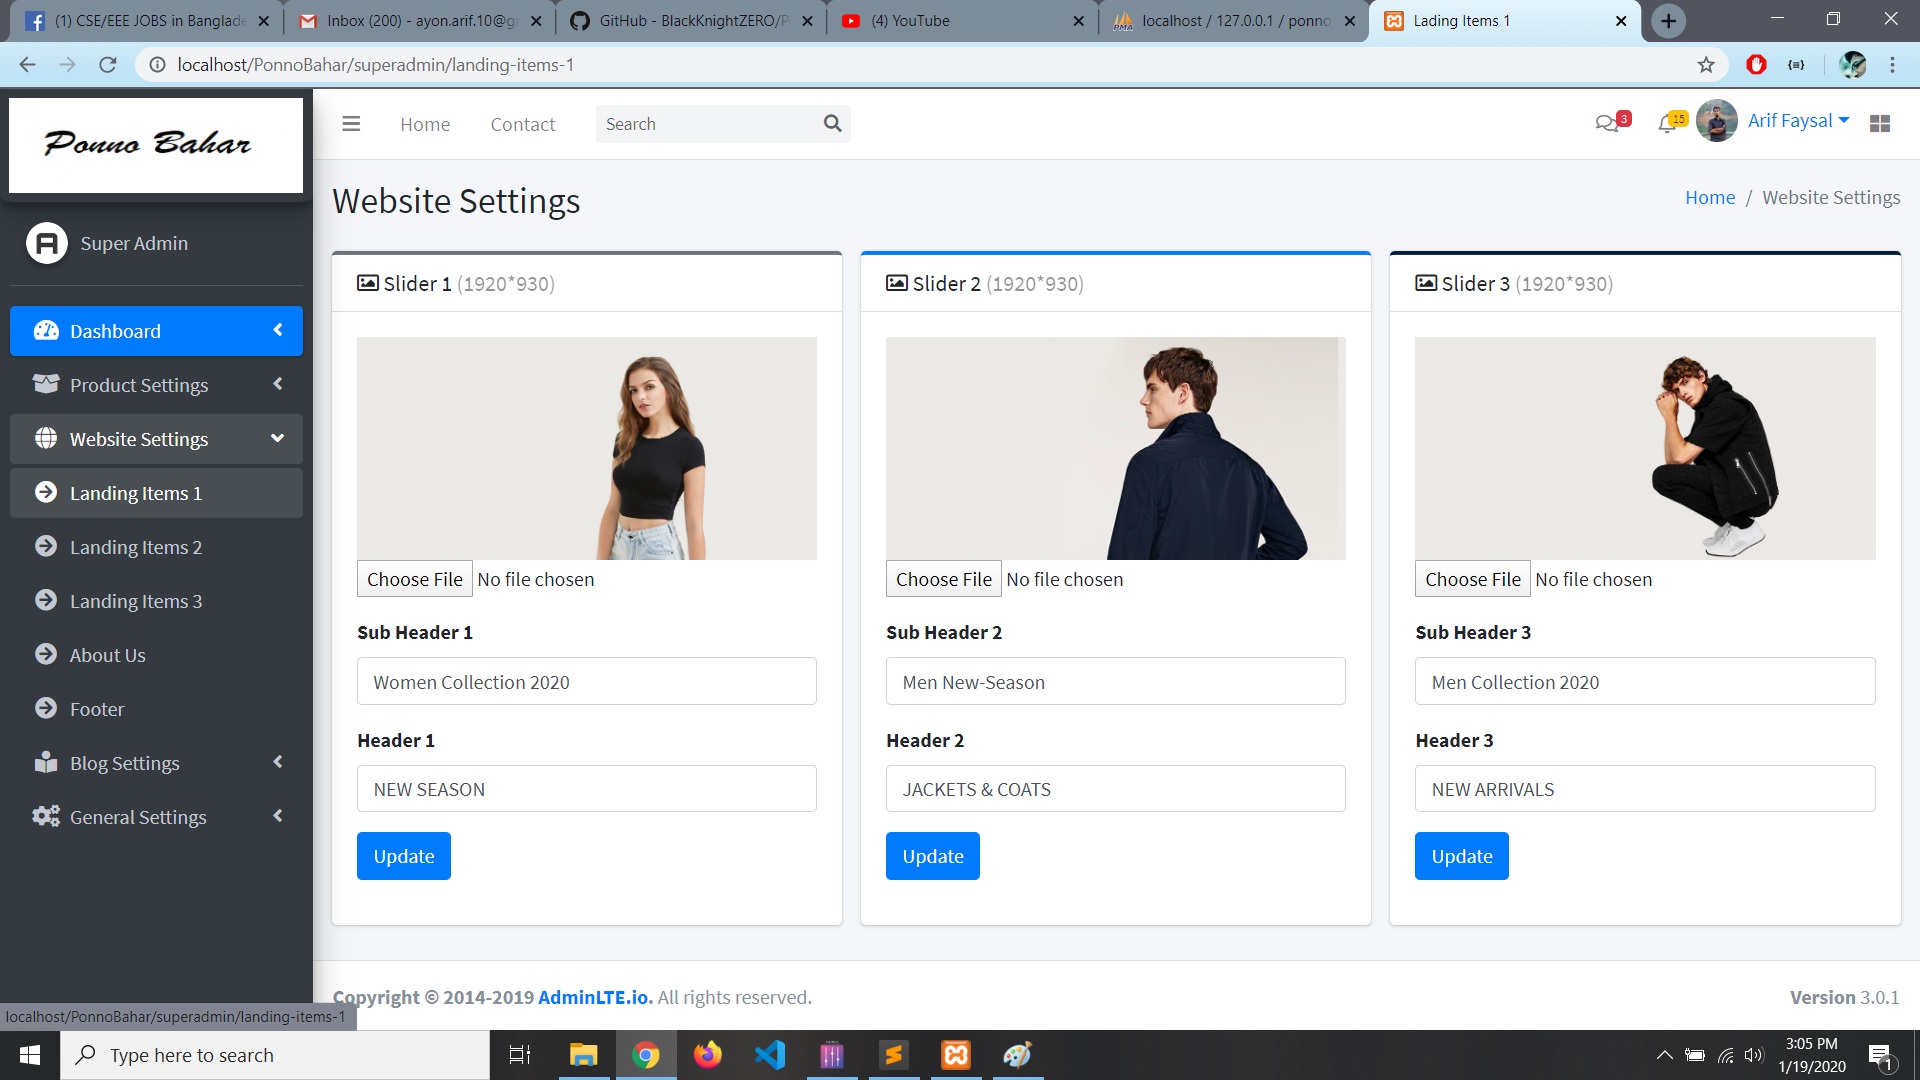The width and height of the screenshot is (1920, 1080).
Task: Open the Home breadcrumb link
Action: [x=1710, y=197]
